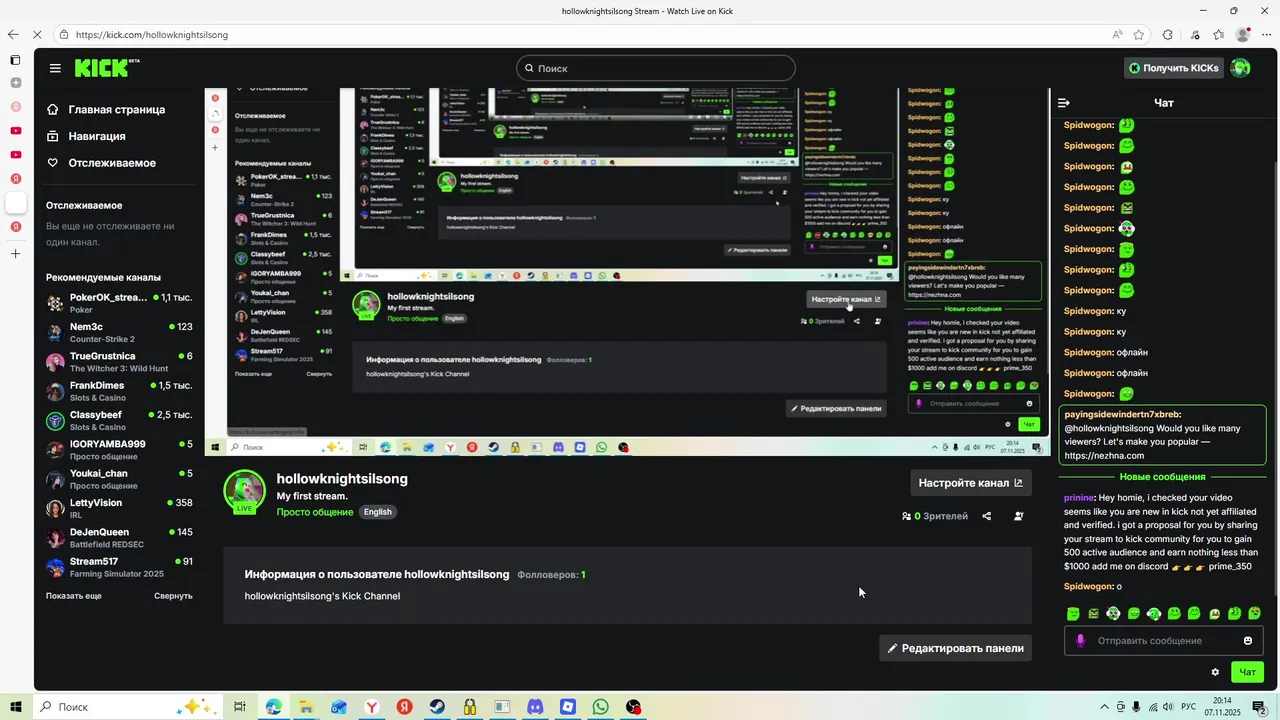
Task: Click the last quick emote in chat row
Action: tap(1255, 614)
